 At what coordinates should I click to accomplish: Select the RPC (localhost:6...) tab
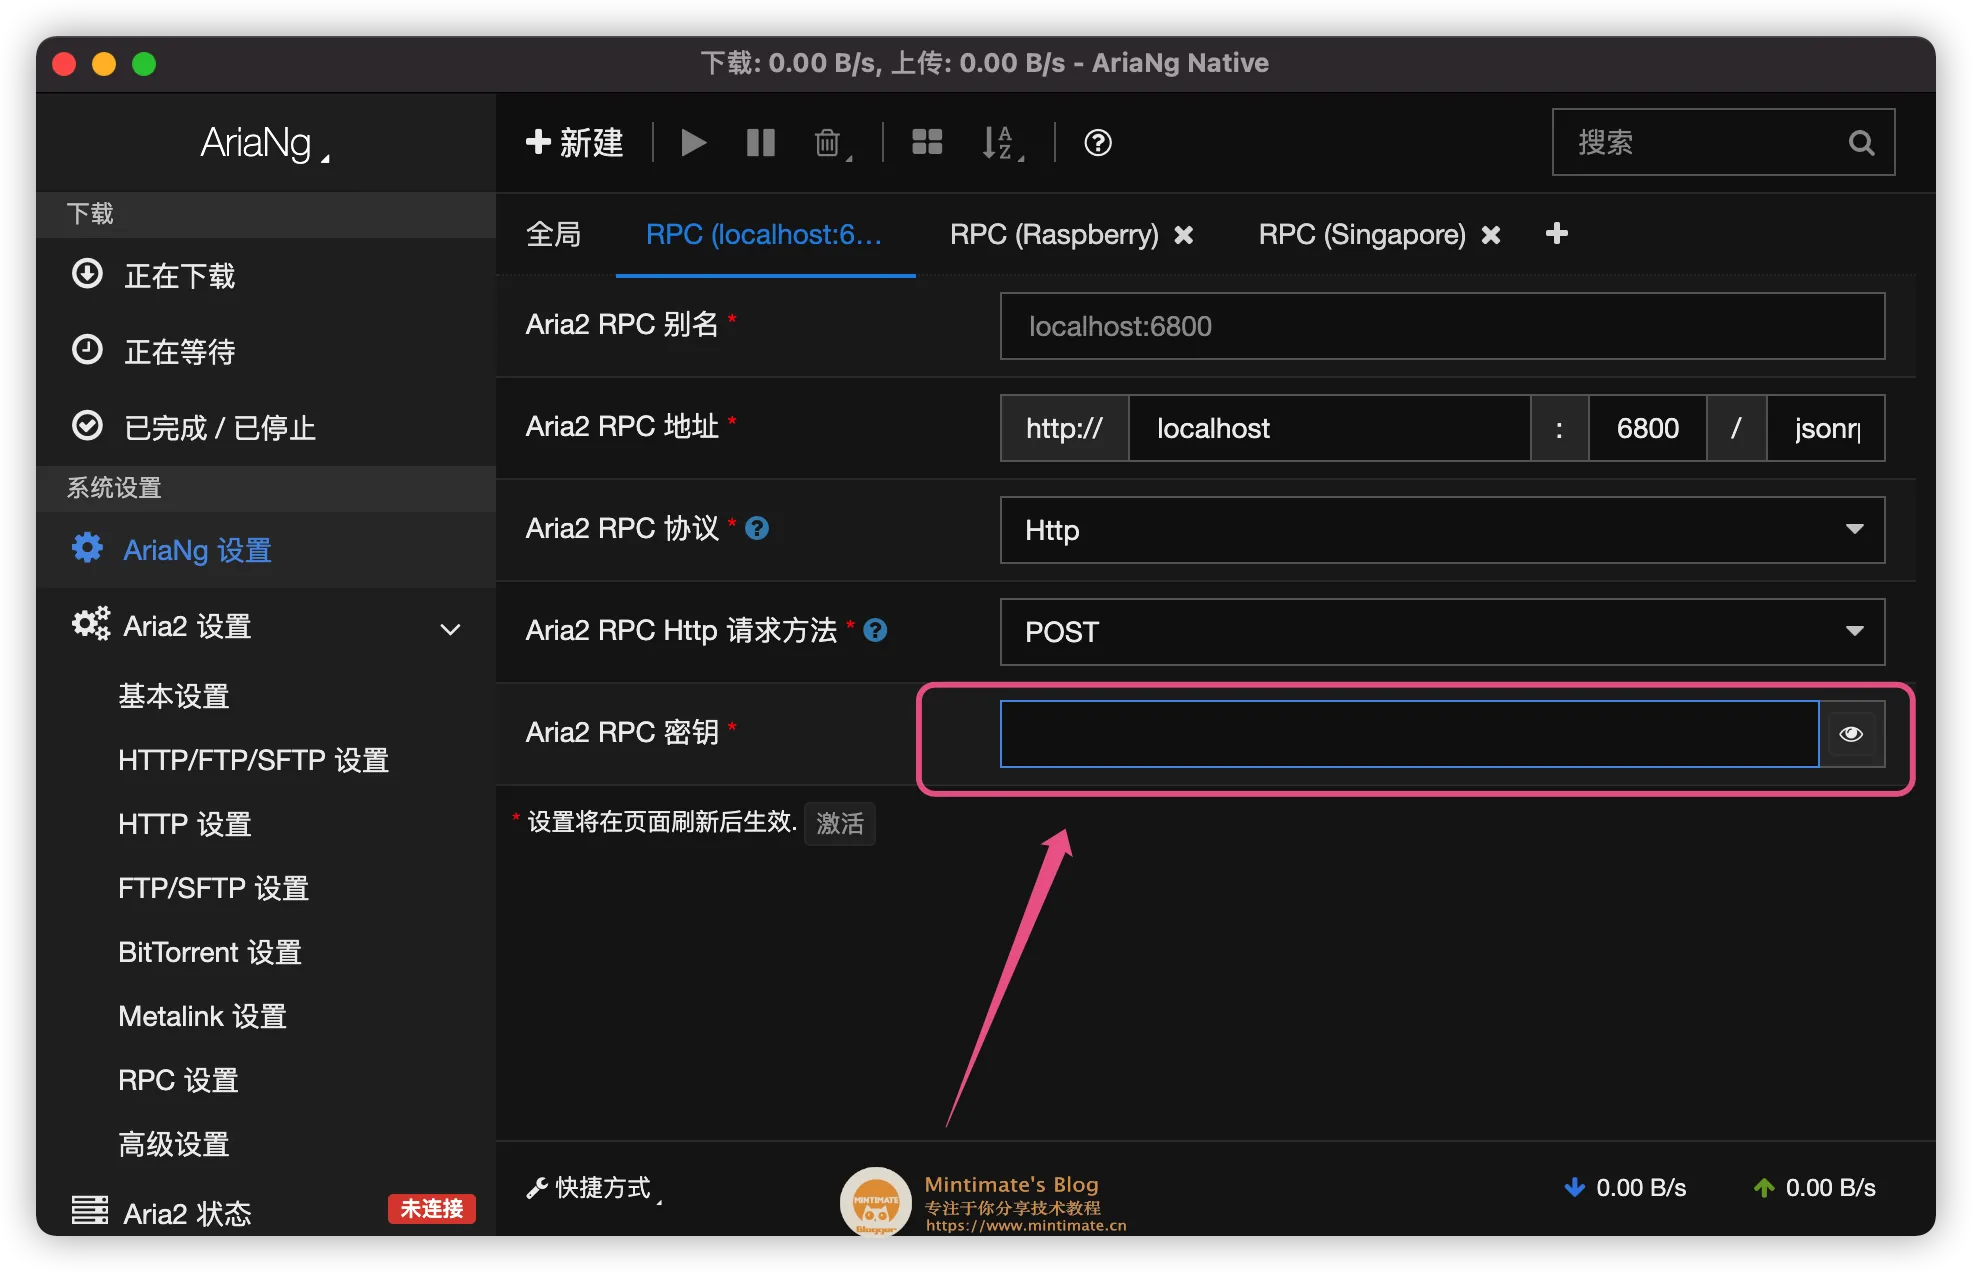coord(764,234)
